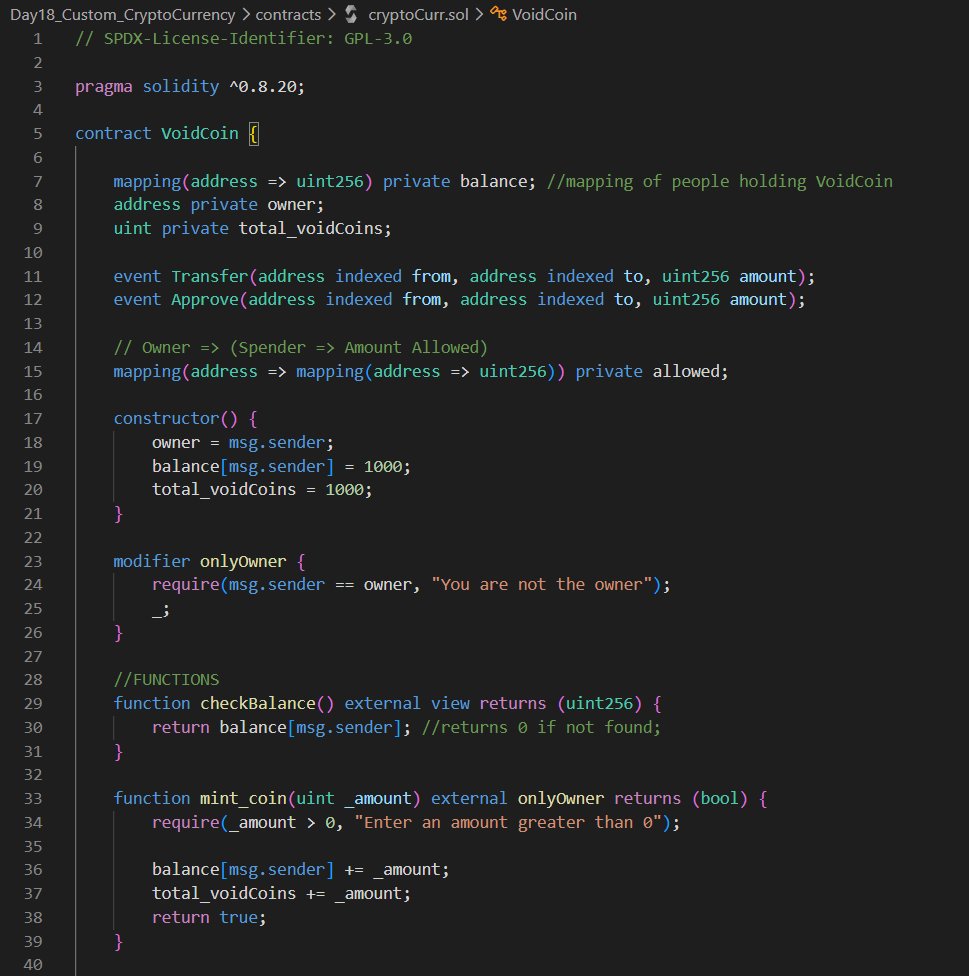The image size is (969, 976).
Task: Click line number 1 in gutter
Action: click(x=38, y=39)
